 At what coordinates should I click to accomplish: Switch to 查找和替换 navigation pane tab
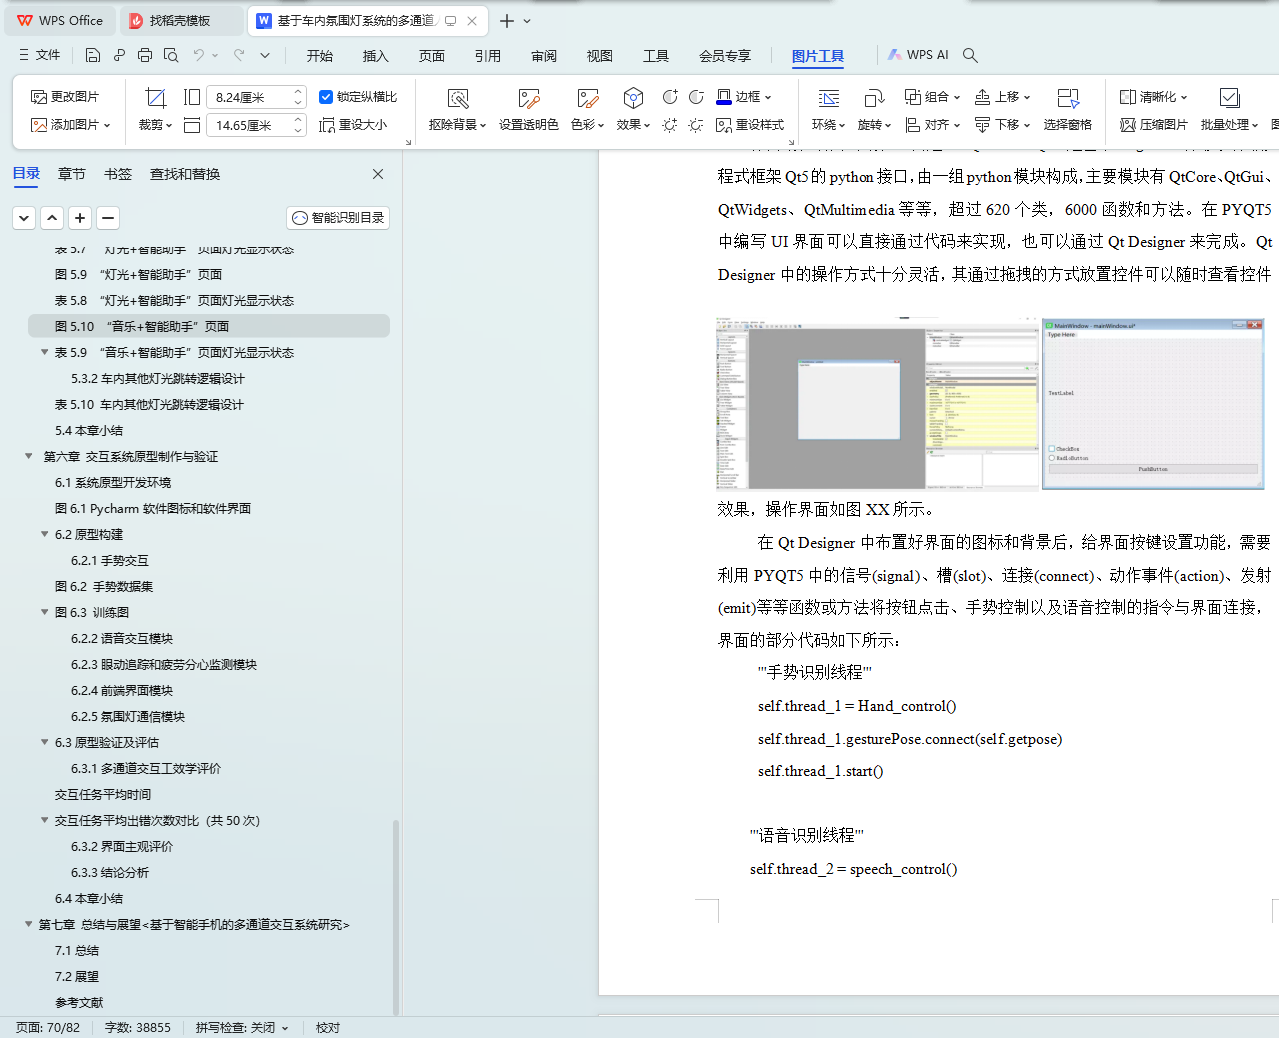point(185,174)
